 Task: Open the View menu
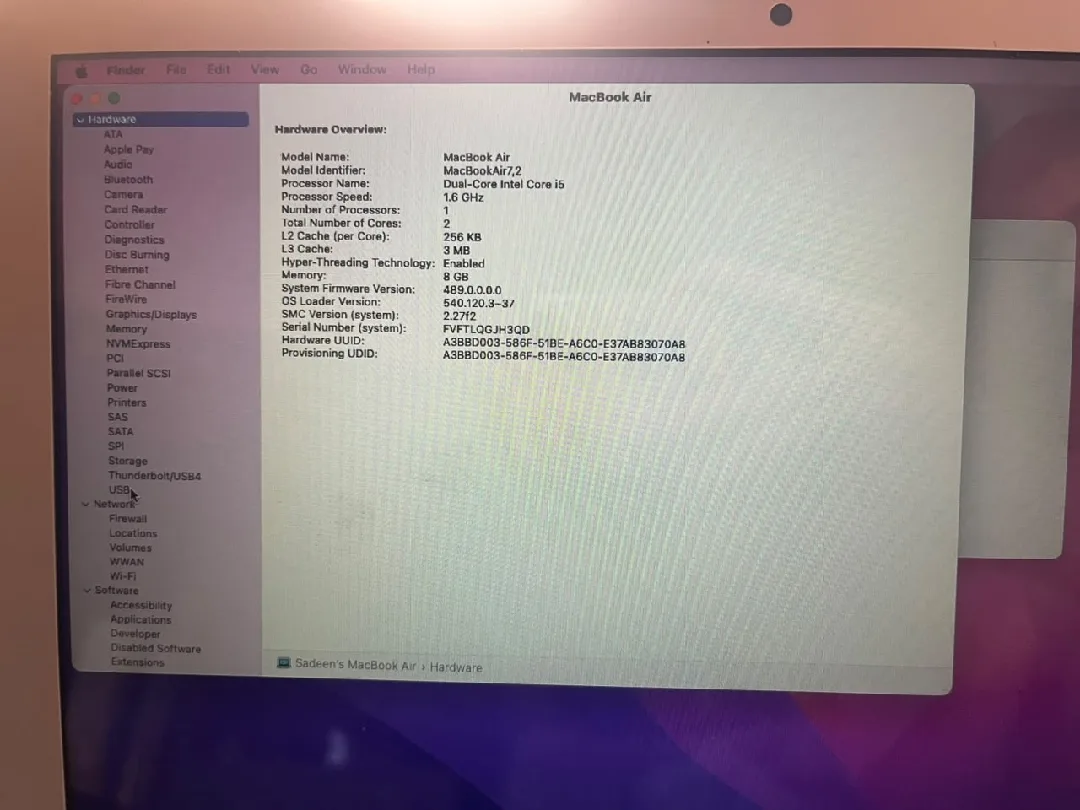(x=265, y=70)
